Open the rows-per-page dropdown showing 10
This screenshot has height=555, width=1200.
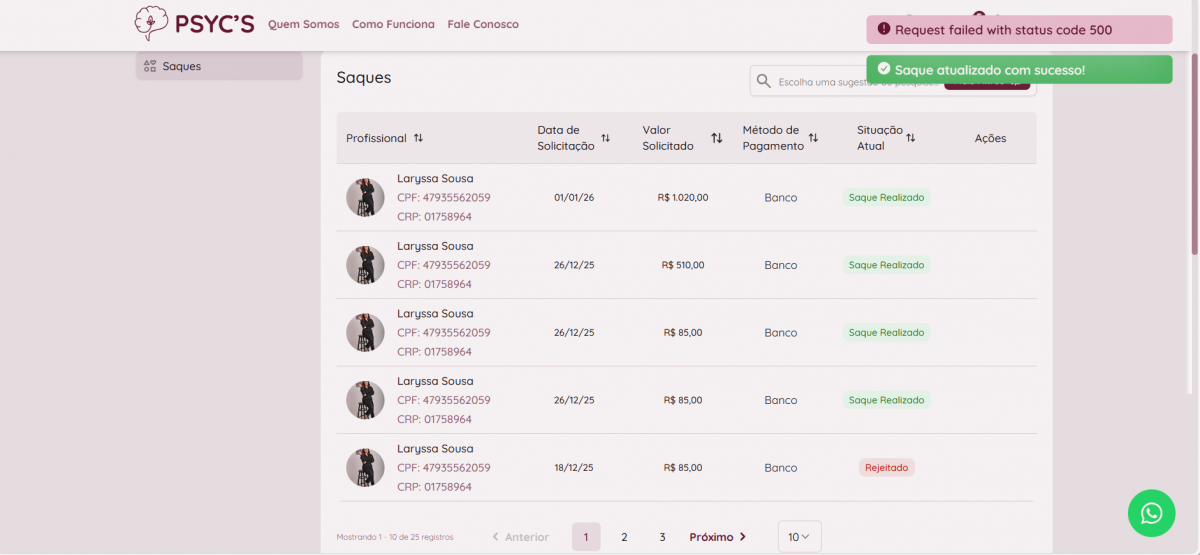(799, 537)
